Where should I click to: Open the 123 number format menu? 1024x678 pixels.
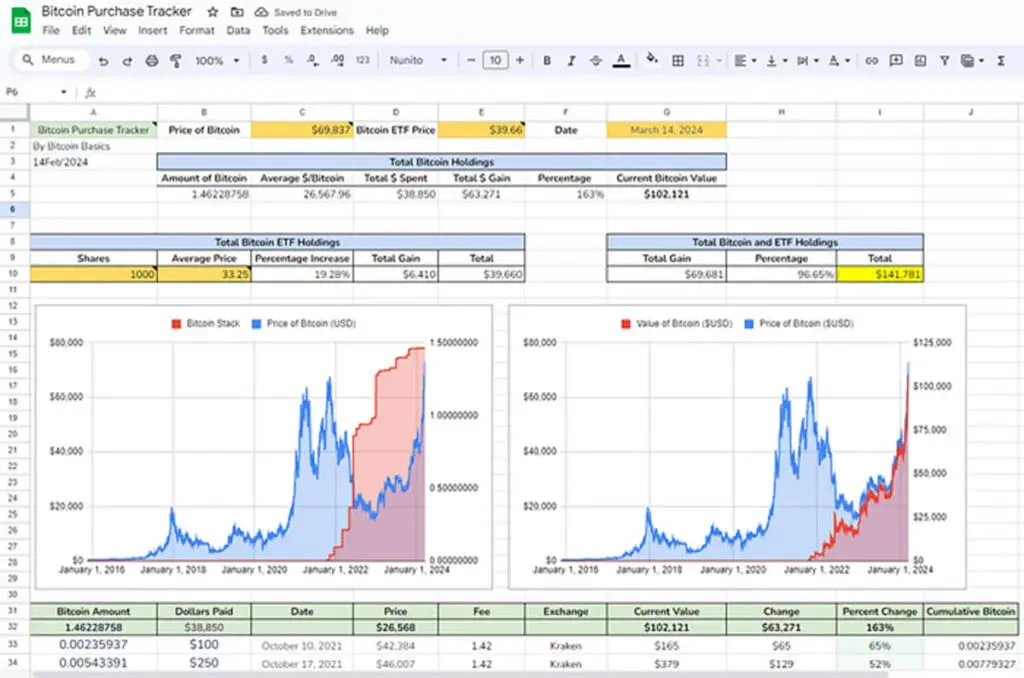click(x=362, y=60)
